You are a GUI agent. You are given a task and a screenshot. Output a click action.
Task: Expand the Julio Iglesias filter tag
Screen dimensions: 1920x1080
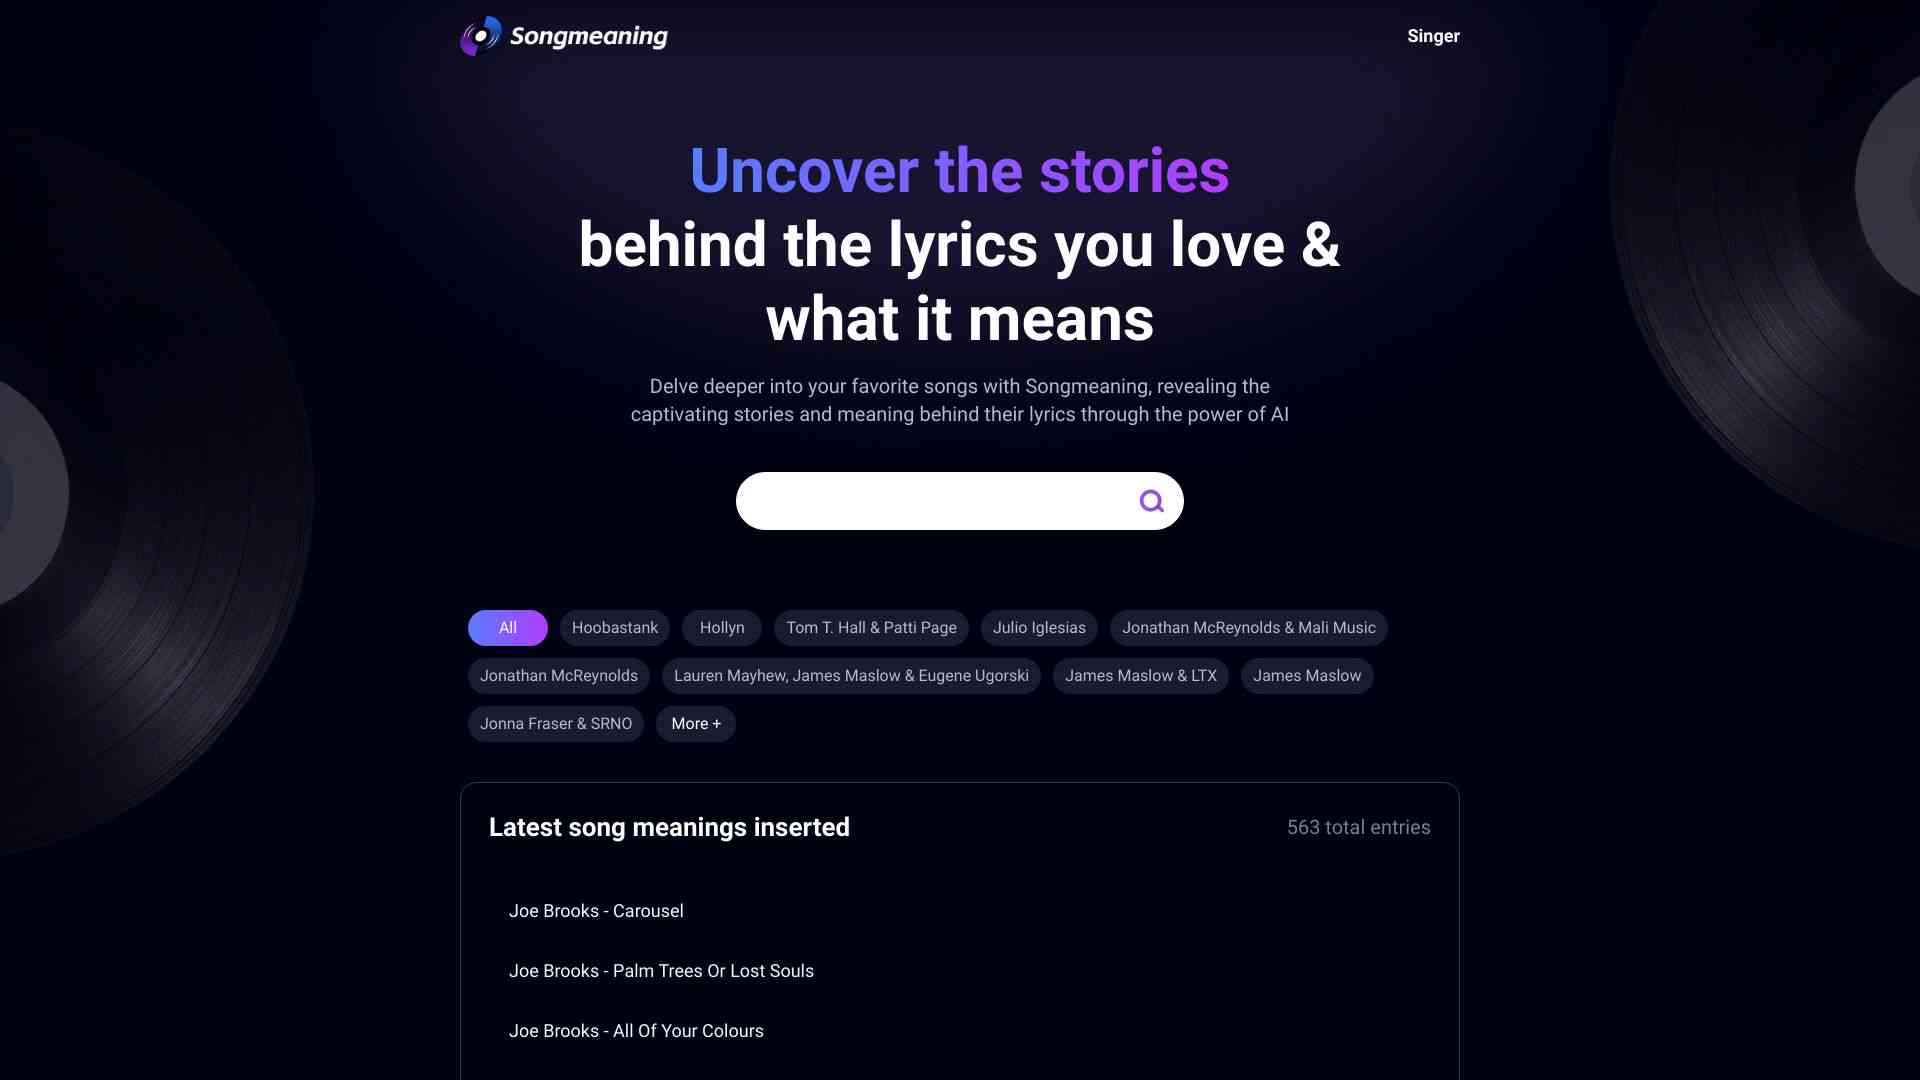(x=1039, y=628)
